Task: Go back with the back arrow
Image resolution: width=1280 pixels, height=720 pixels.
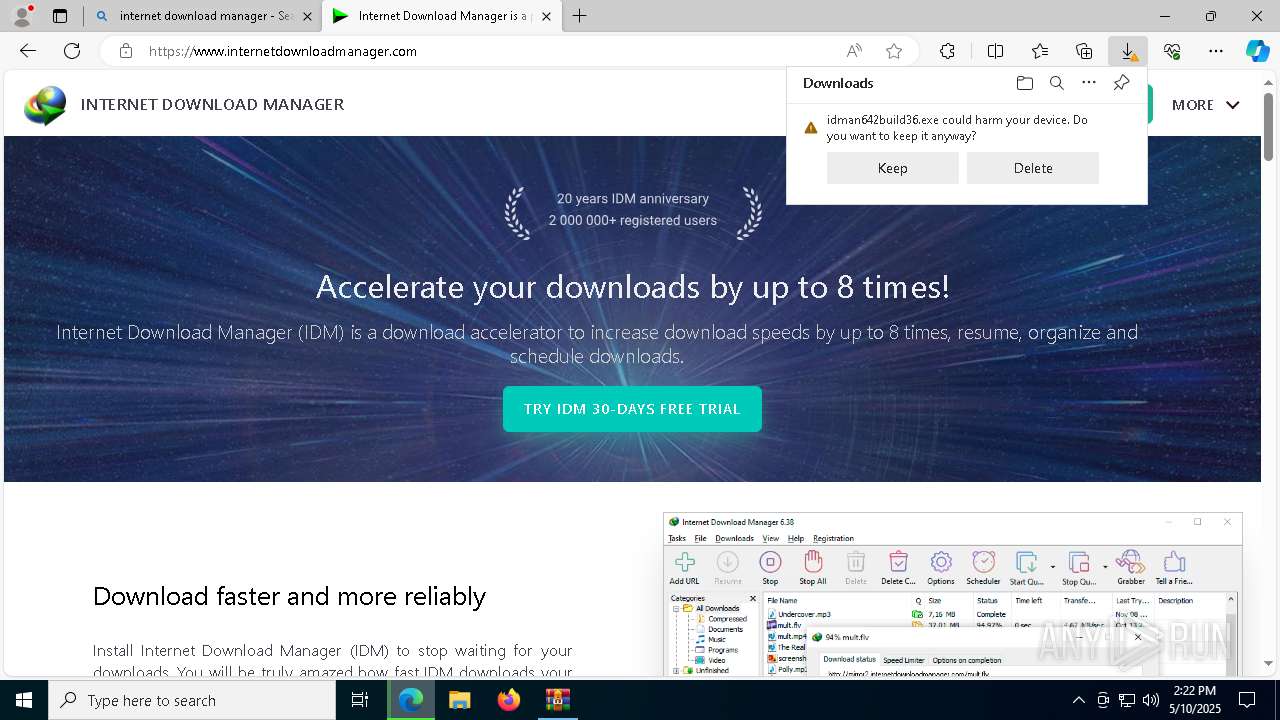Action: 28,51
